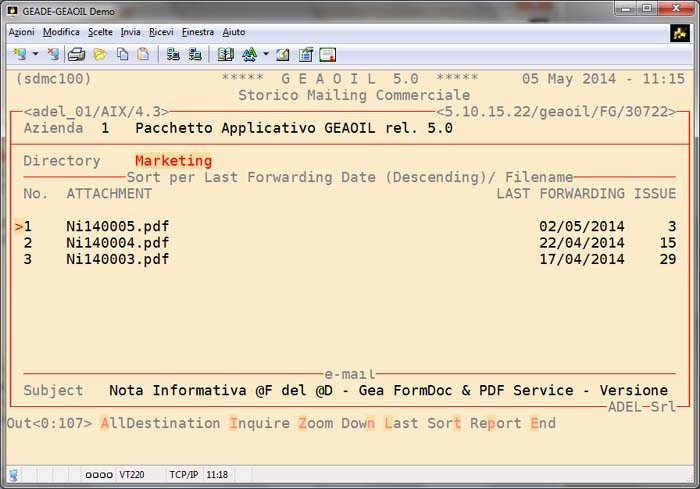
Task: Click the new connection toolbar icon
Action: pyautogui.click(x=19, y=54)
